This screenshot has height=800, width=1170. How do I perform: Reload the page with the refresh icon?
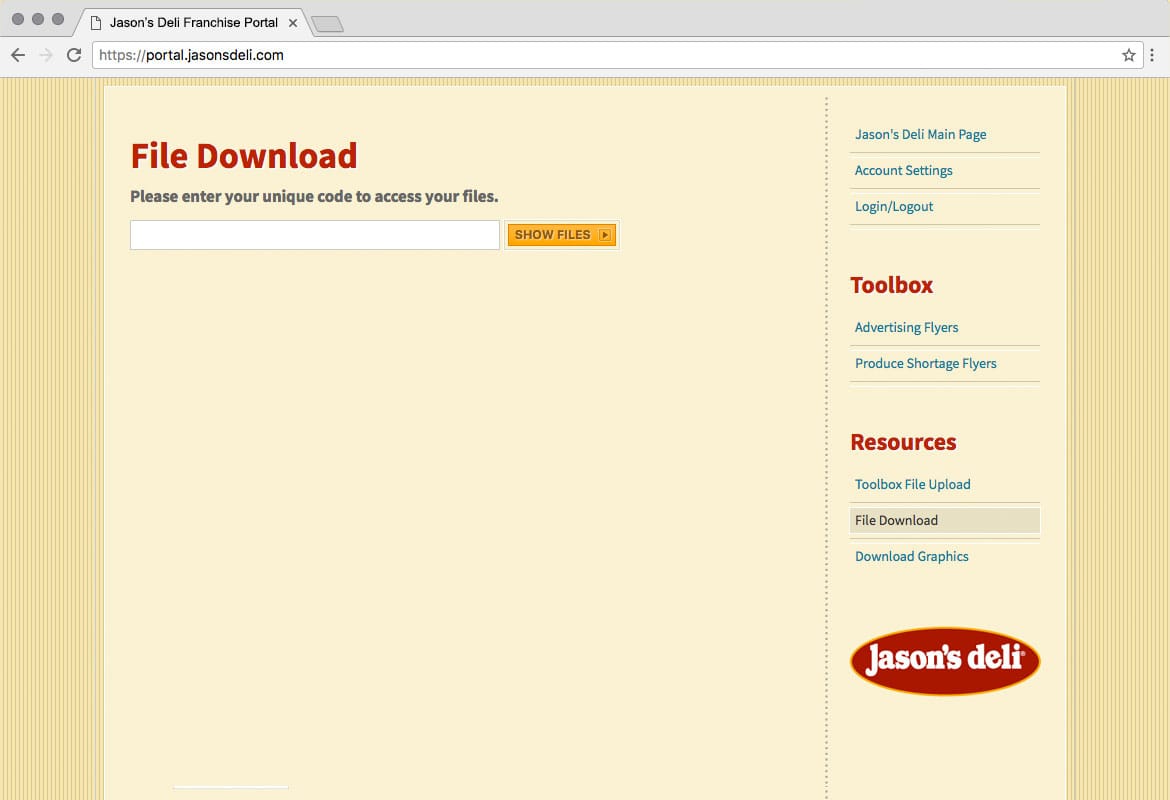[x=74, y=55]
